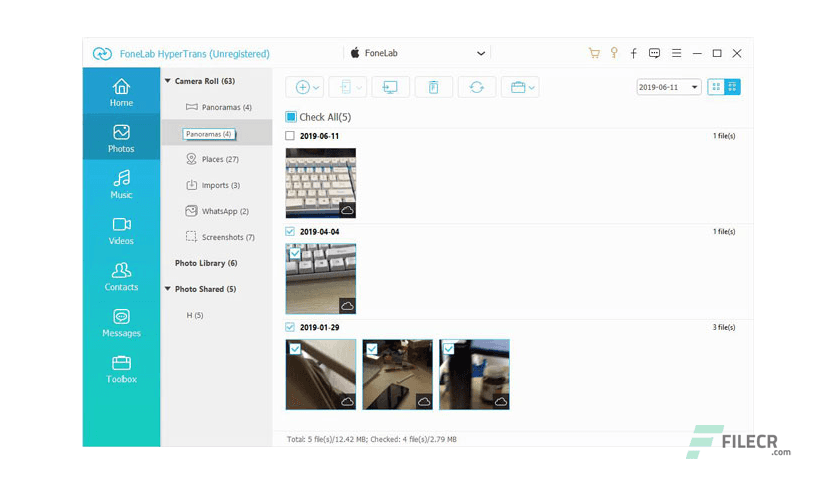The width and height of the screenshot is (836, 484).
Task: Click the 2019-01-29 date heading
Action: (x=319, y=327)
